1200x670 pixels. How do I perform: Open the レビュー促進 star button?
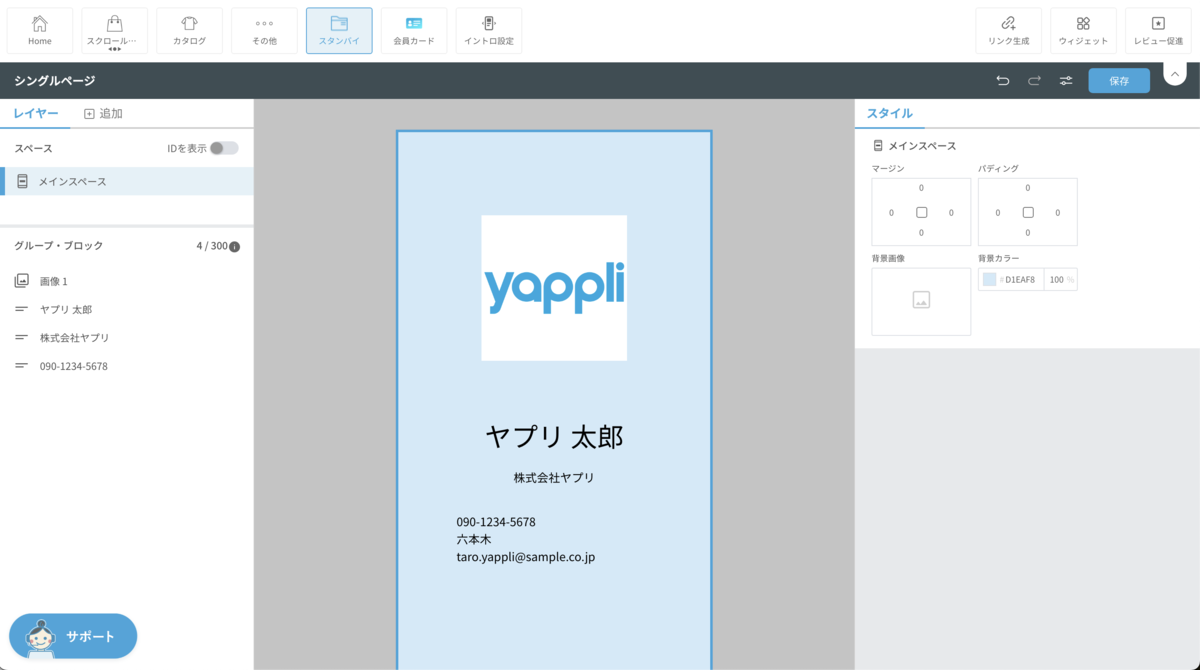click(1158, 31)
